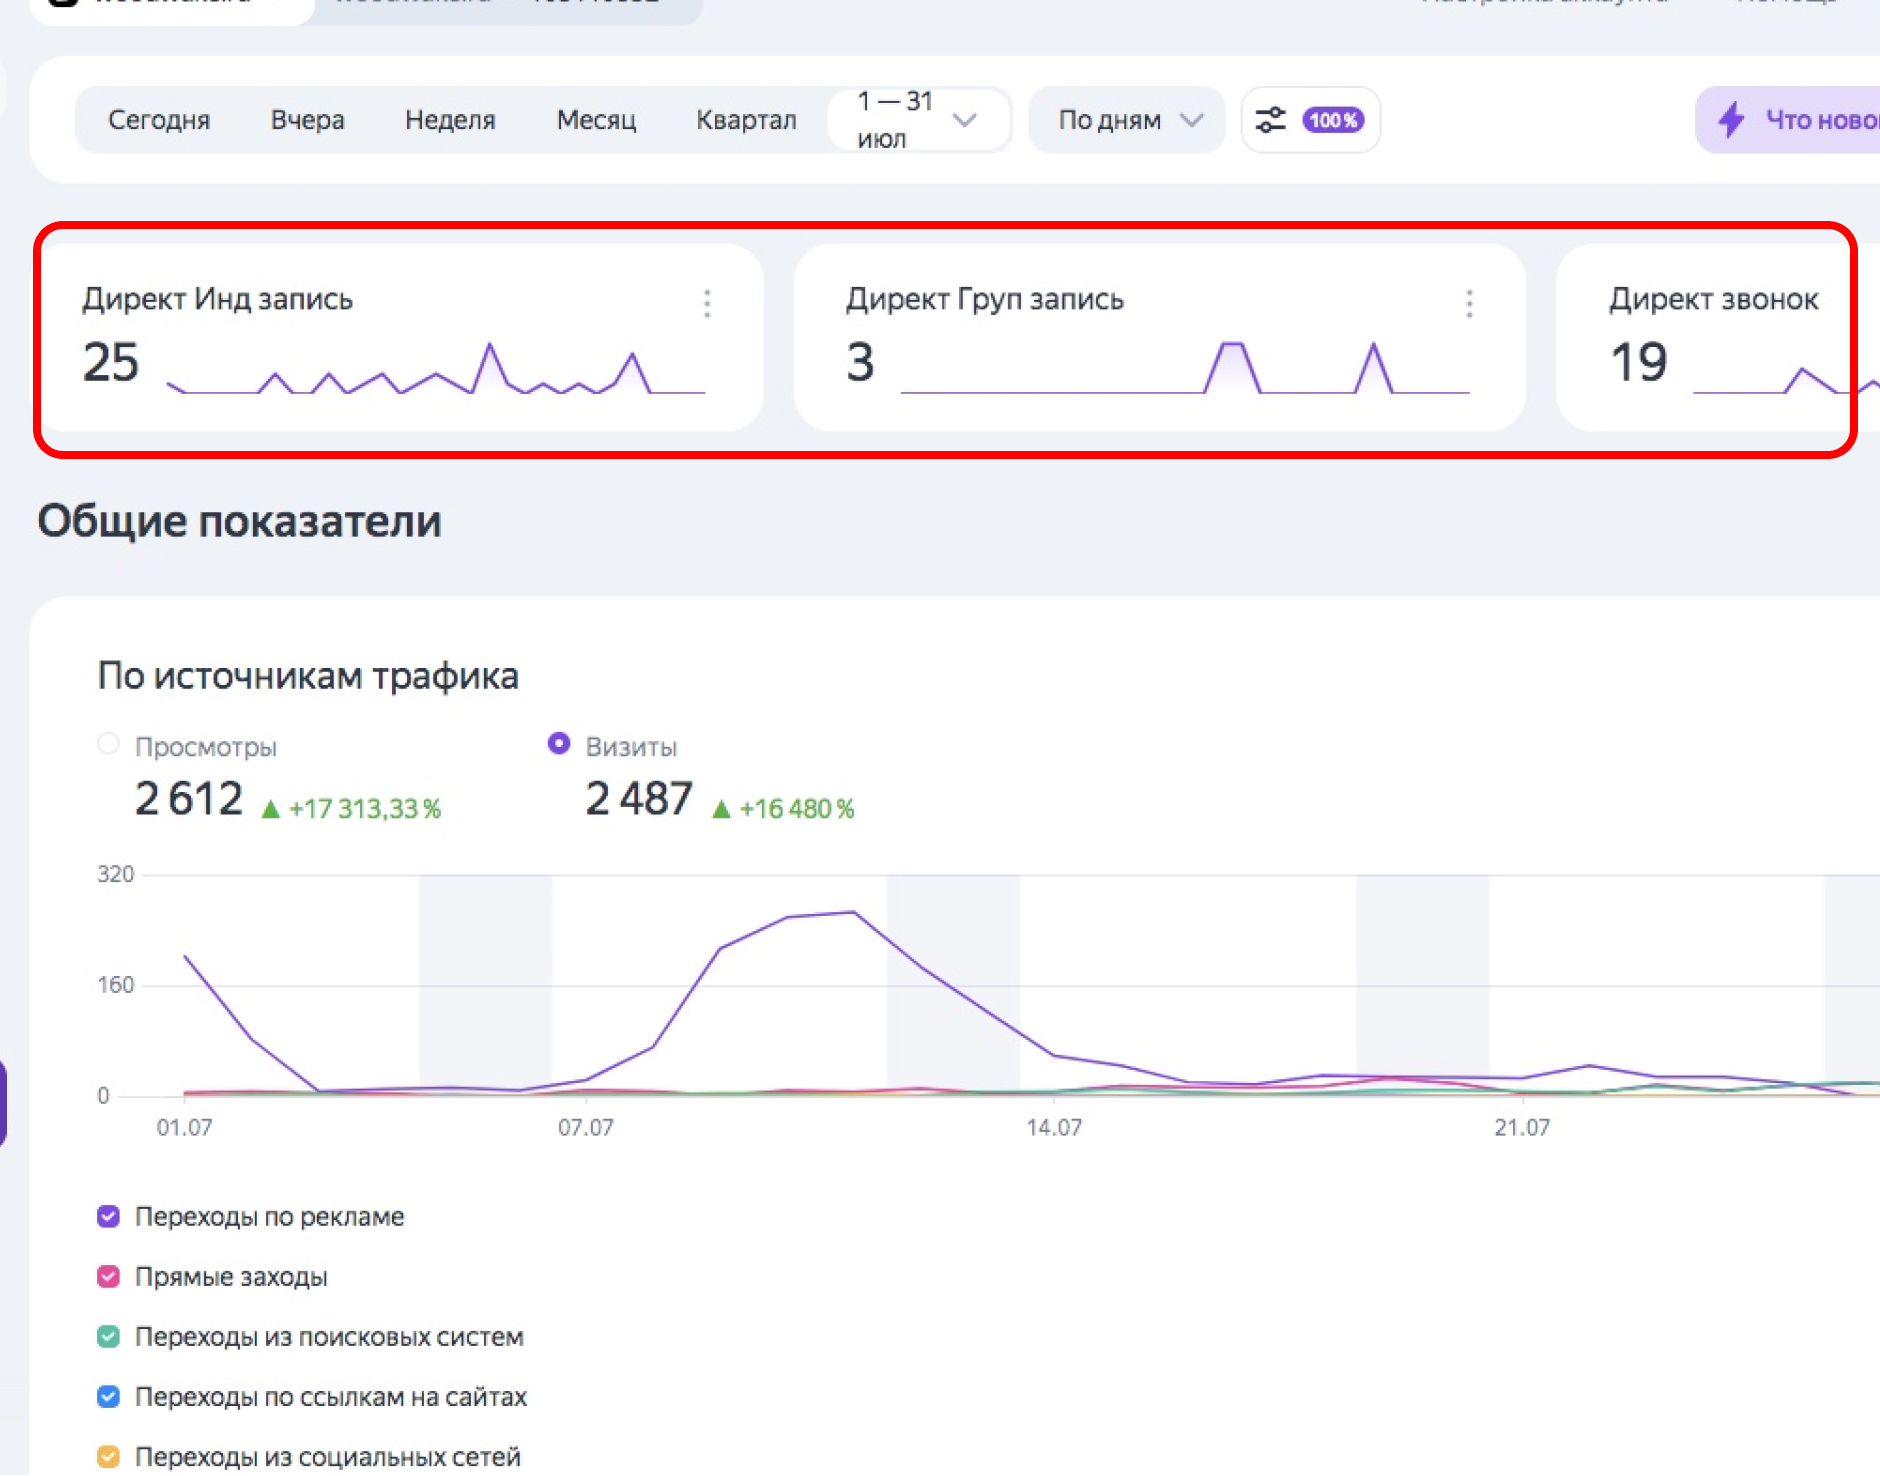Select the Квартал period tab
The width and height of the screenshot is (1880, 1476).
point(746,120)
